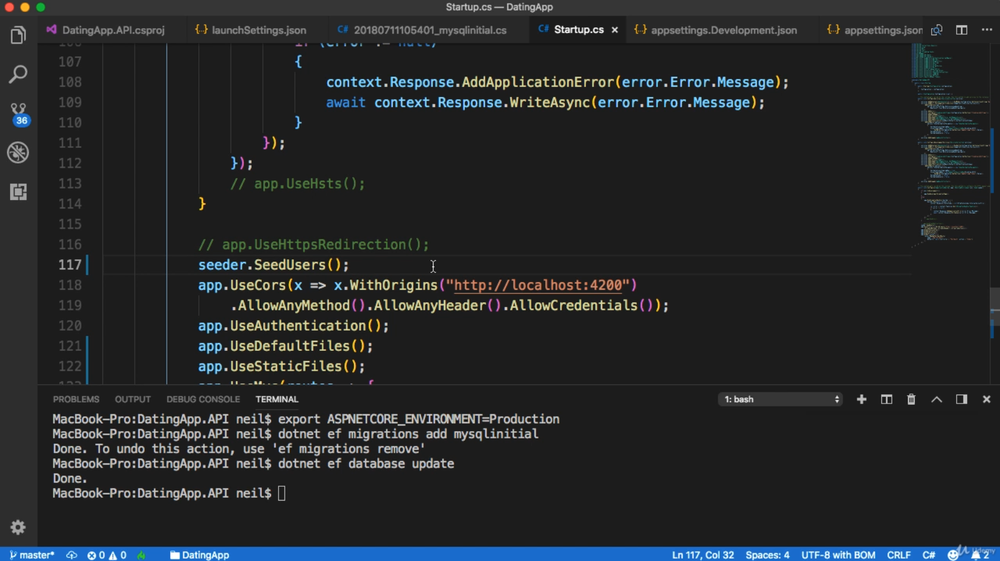Switch to the PROBLEMS panel tab
The width and height of the screenshot is (1000, 561).
tap(76, 399)
